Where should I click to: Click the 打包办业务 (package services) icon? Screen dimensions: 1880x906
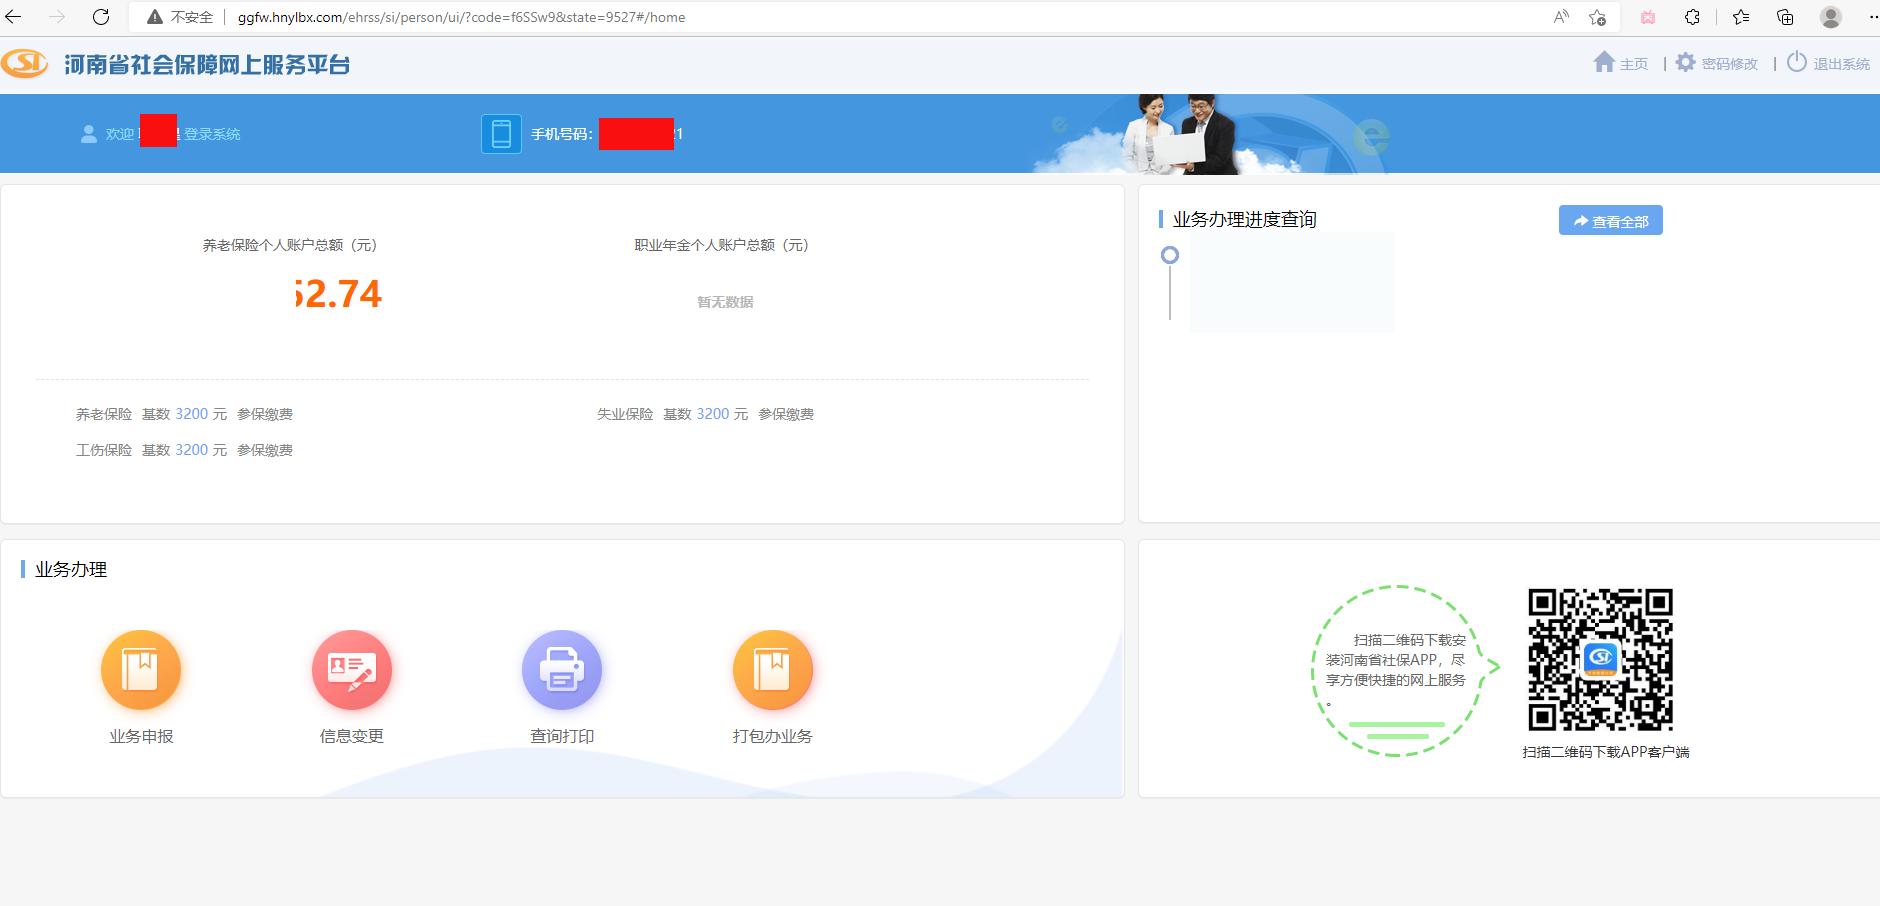(x=773, y=670)
